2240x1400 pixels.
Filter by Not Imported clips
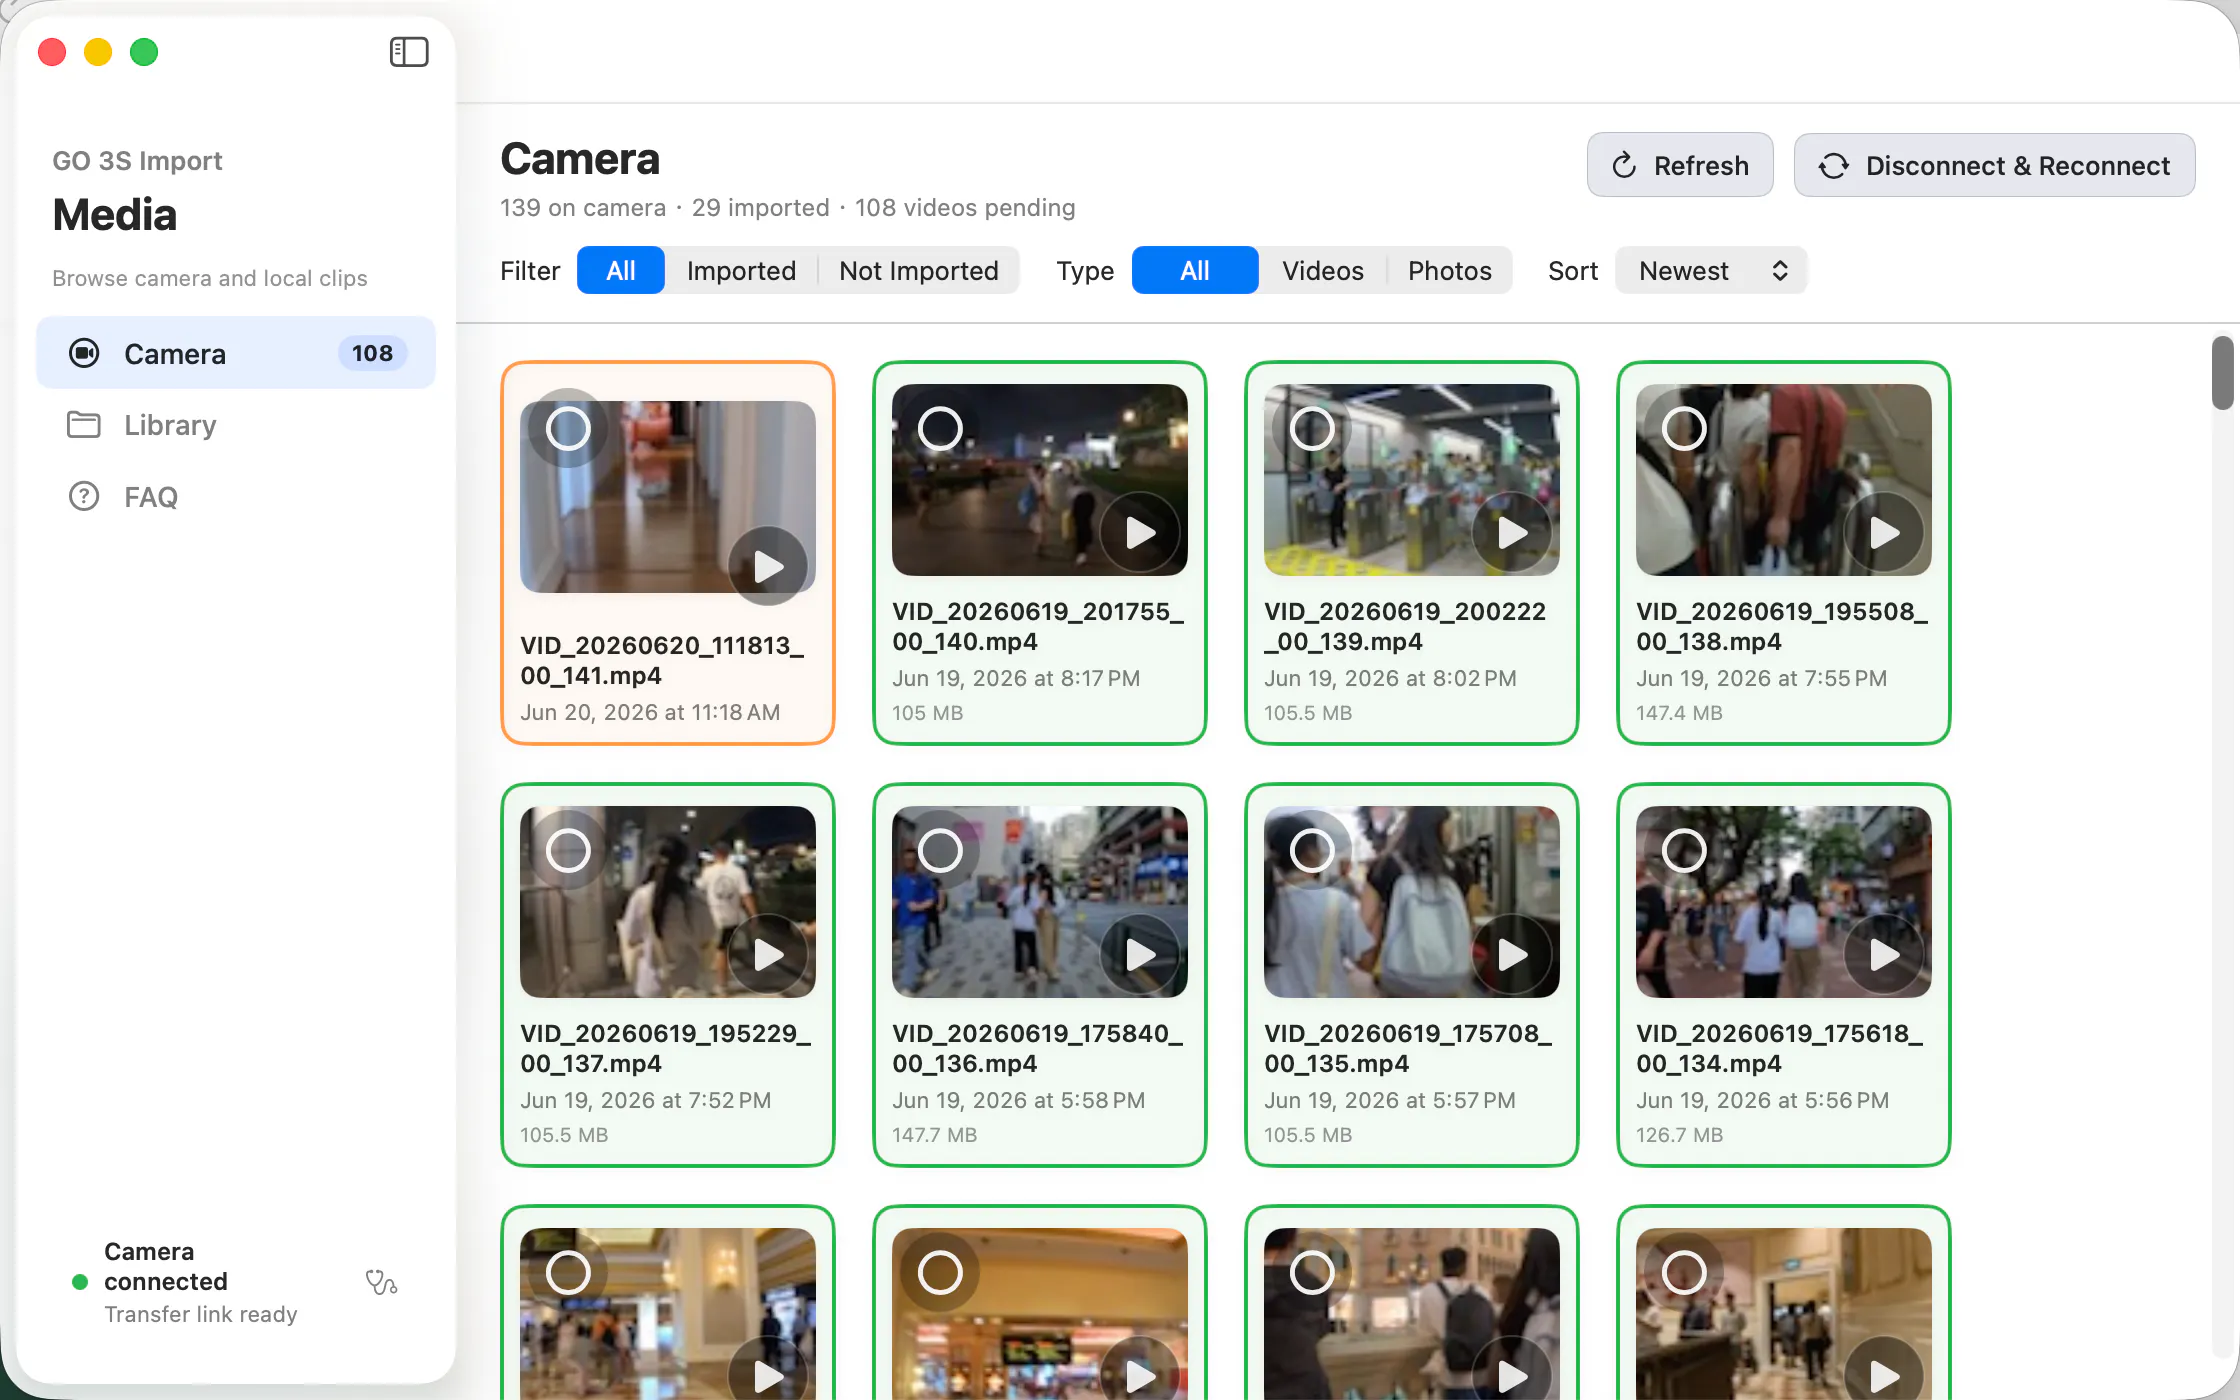click(919, 271)
